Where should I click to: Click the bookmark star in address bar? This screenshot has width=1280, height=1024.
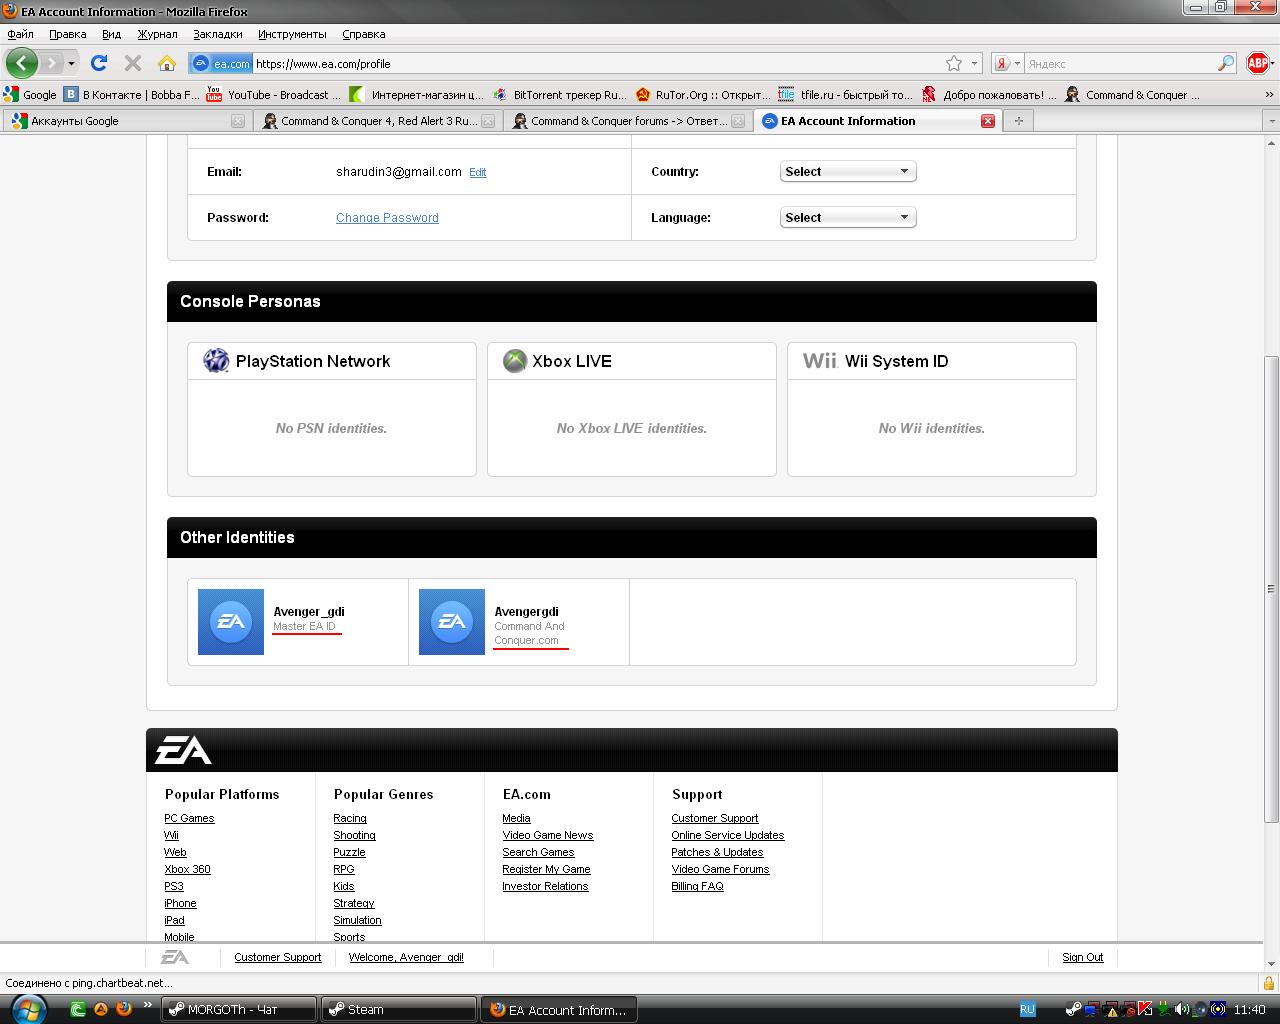click(x=954, y=63)
